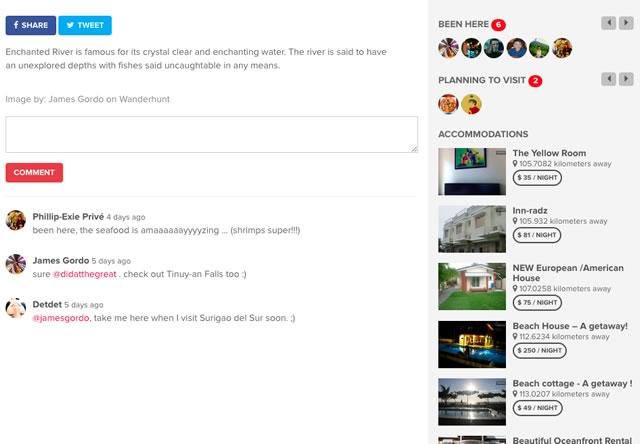The image size is (640, 444).
Task: Click inside the comment text area
Action: point(211,135)
